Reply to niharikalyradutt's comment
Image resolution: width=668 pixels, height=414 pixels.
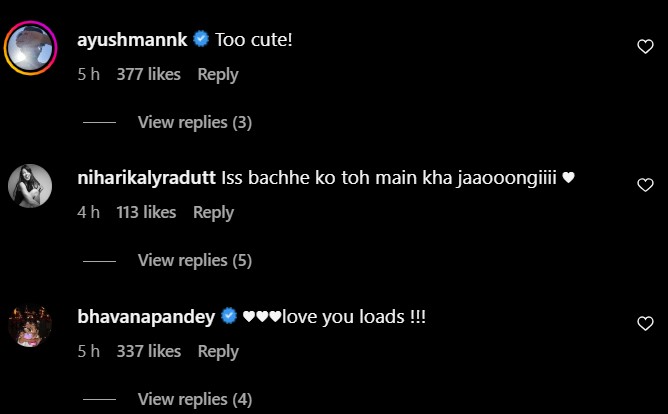[213, 213]
